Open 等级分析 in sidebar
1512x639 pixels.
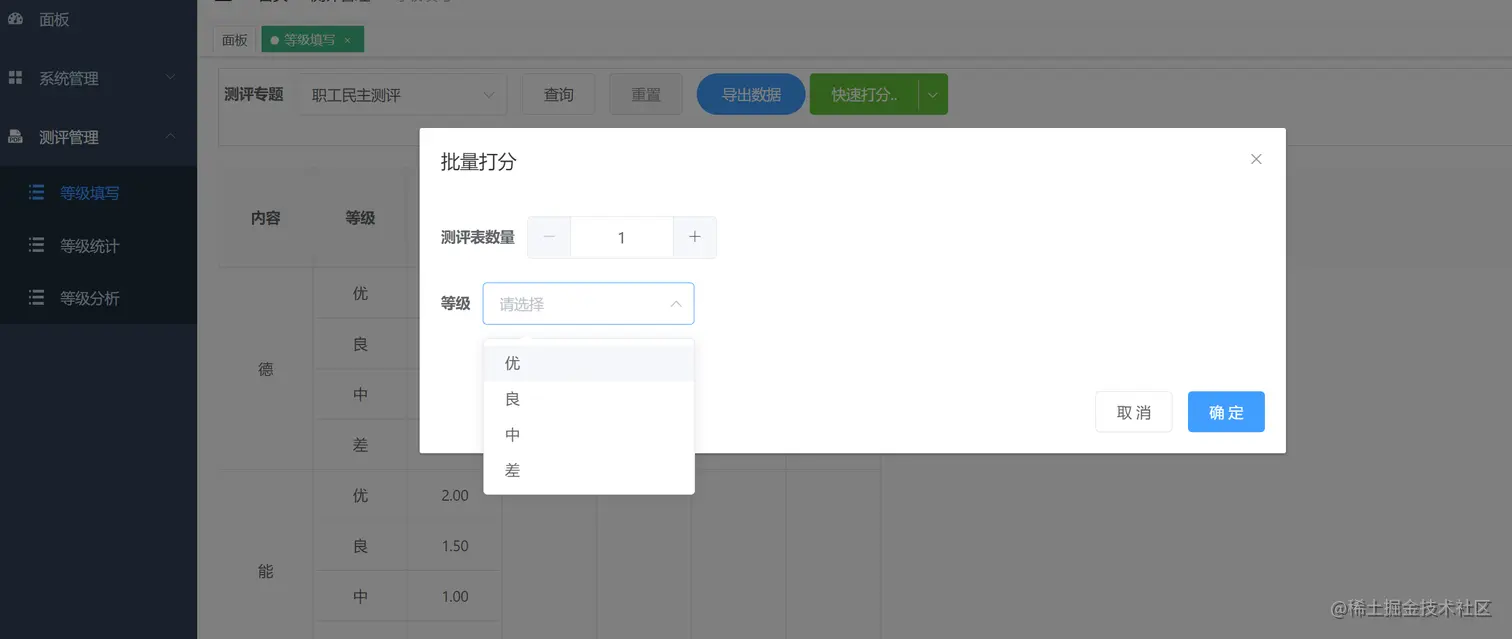98,298
